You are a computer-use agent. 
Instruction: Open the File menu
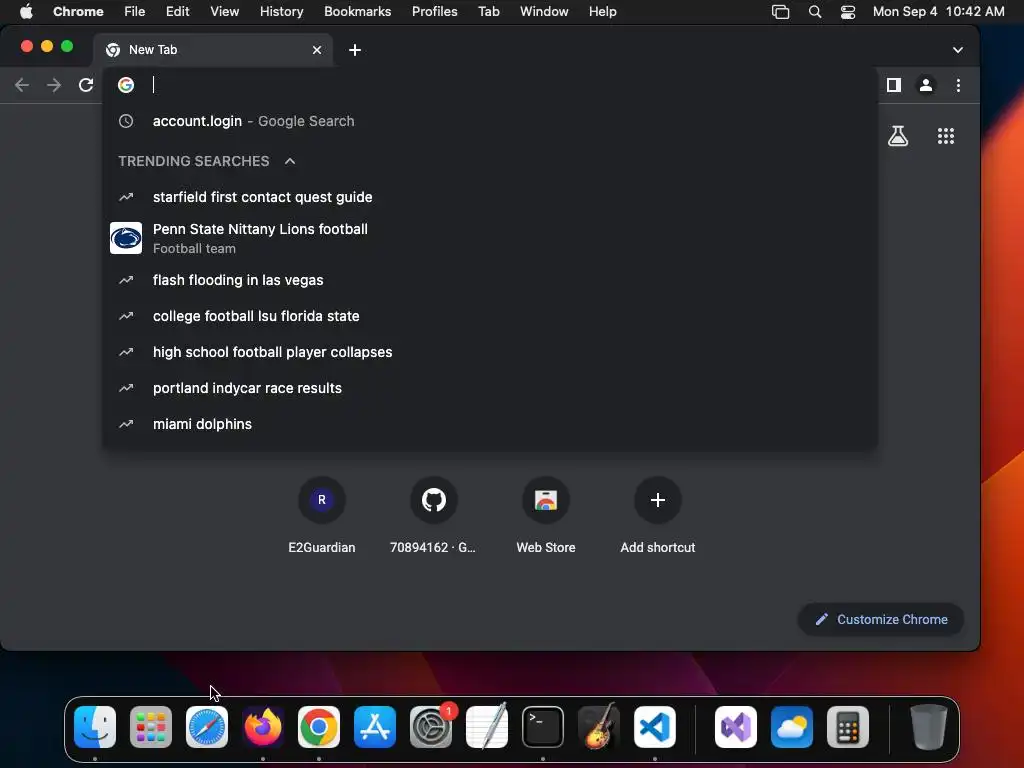tap(135, 11)
